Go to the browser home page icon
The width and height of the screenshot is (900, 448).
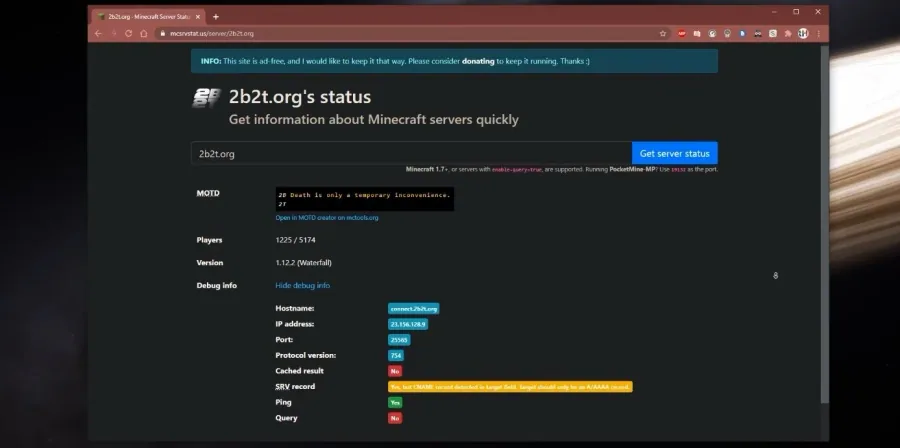tap(143, 33)
